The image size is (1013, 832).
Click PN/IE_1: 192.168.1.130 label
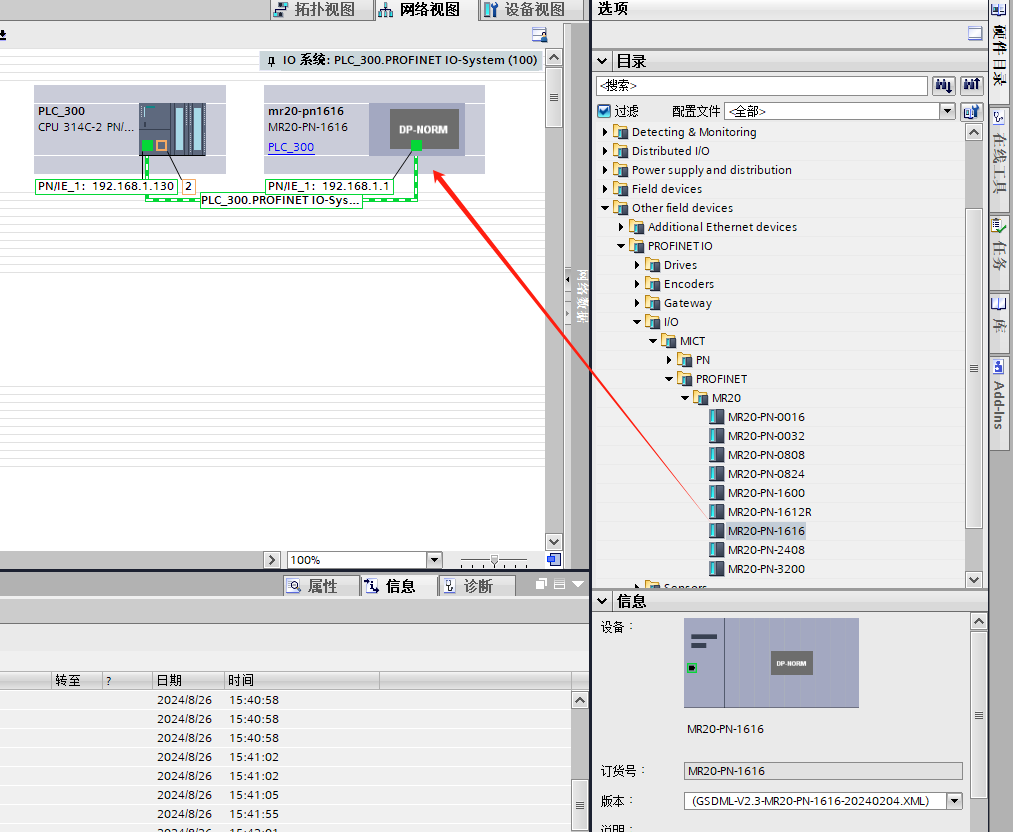[x=106, y=187]
